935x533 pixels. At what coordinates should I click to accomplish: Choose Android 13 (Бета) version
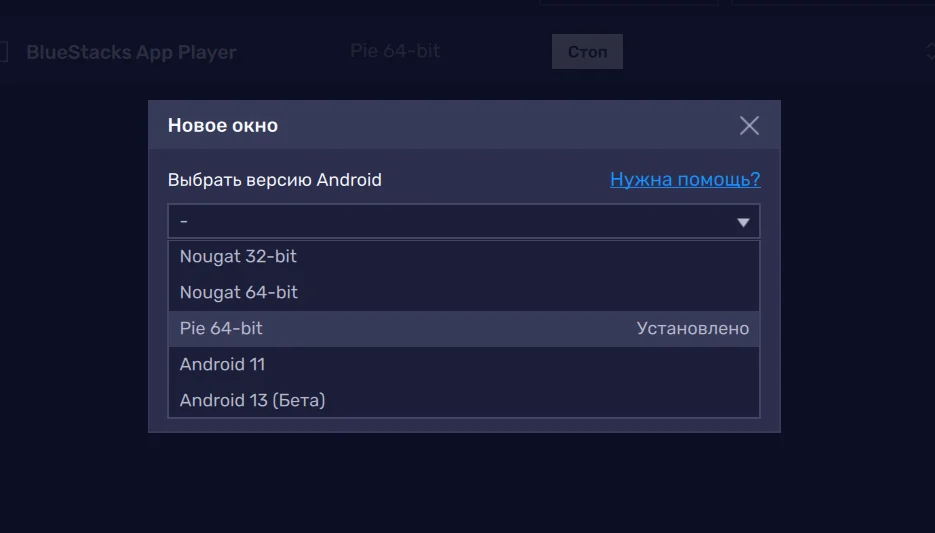pyautogui.click(x=252, y=400)
